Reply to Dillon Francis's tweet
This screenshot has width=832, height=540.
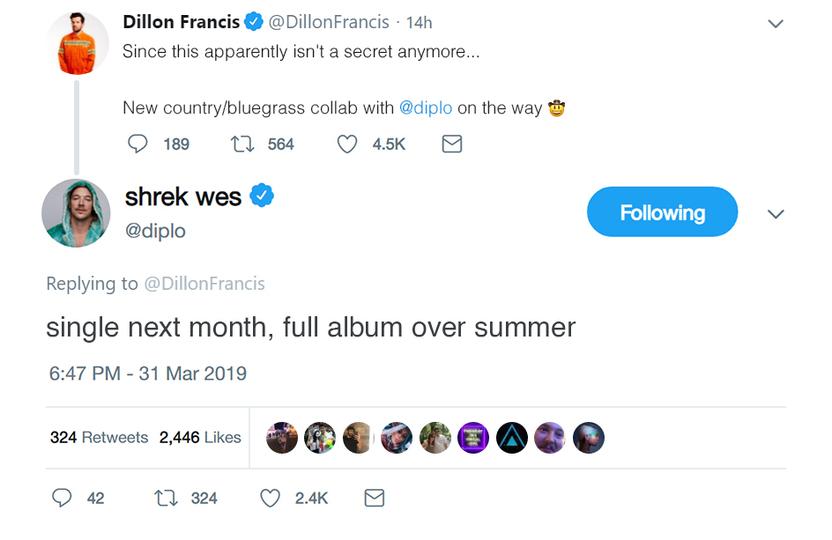coord(139,144)
